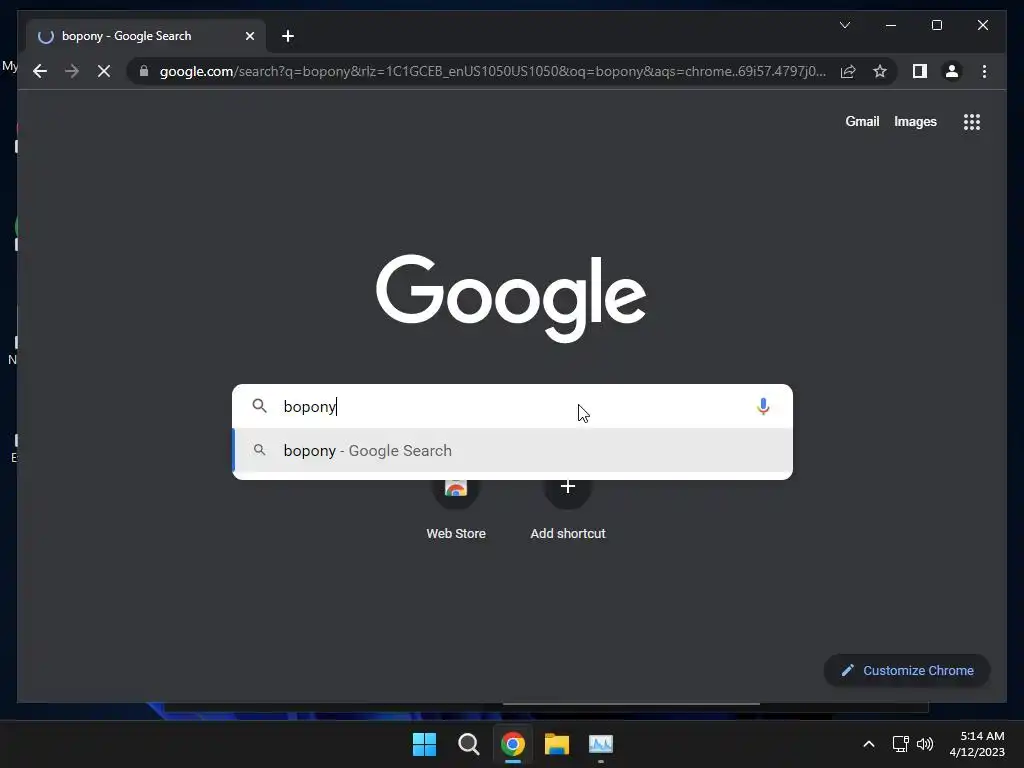Click Add shortcut
The height and width of the screenshot is (768, 1024).
[568, 509]
